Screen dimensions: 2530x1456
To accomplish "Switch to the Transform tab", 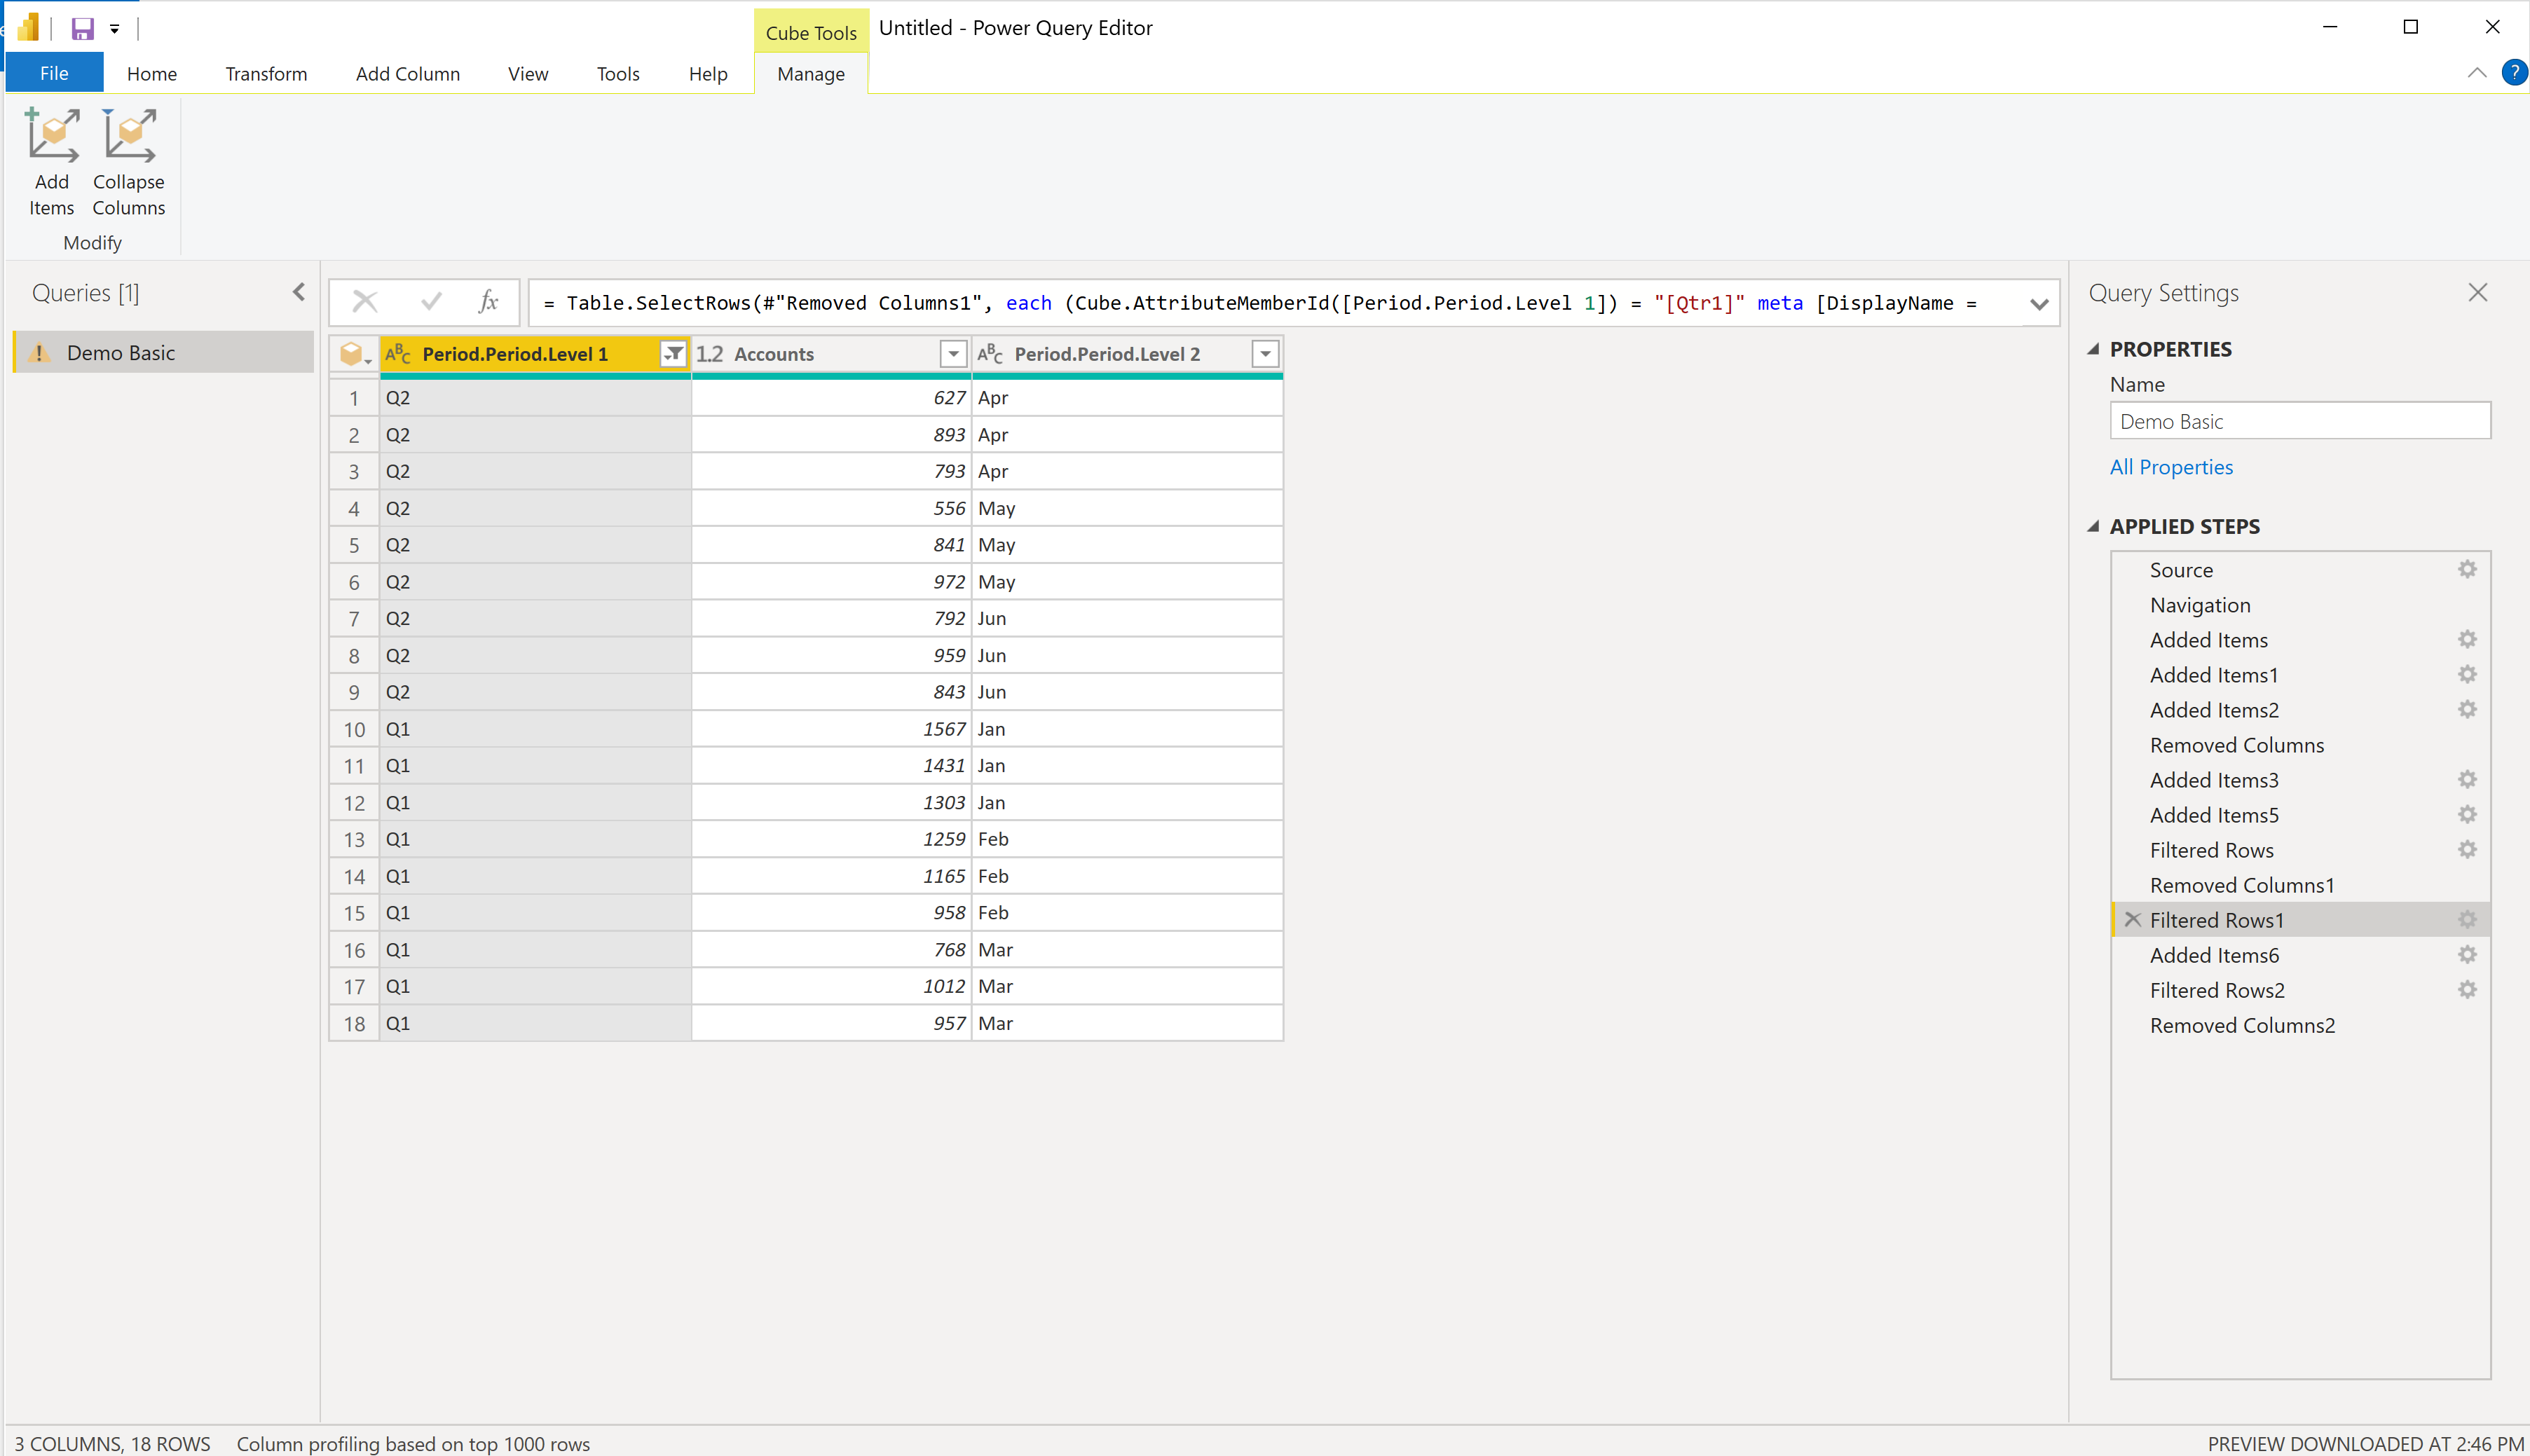I will point(266,74).
